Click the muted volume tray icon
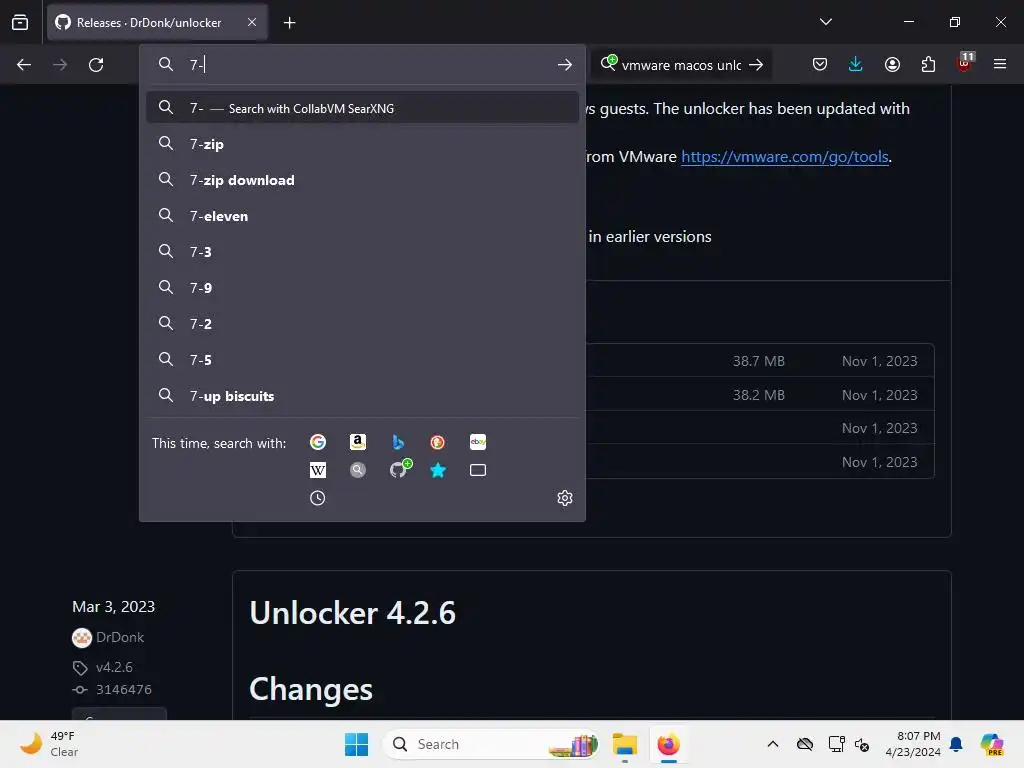The width and height of the screenshot is (1024, 768). [x=862, y=744]
